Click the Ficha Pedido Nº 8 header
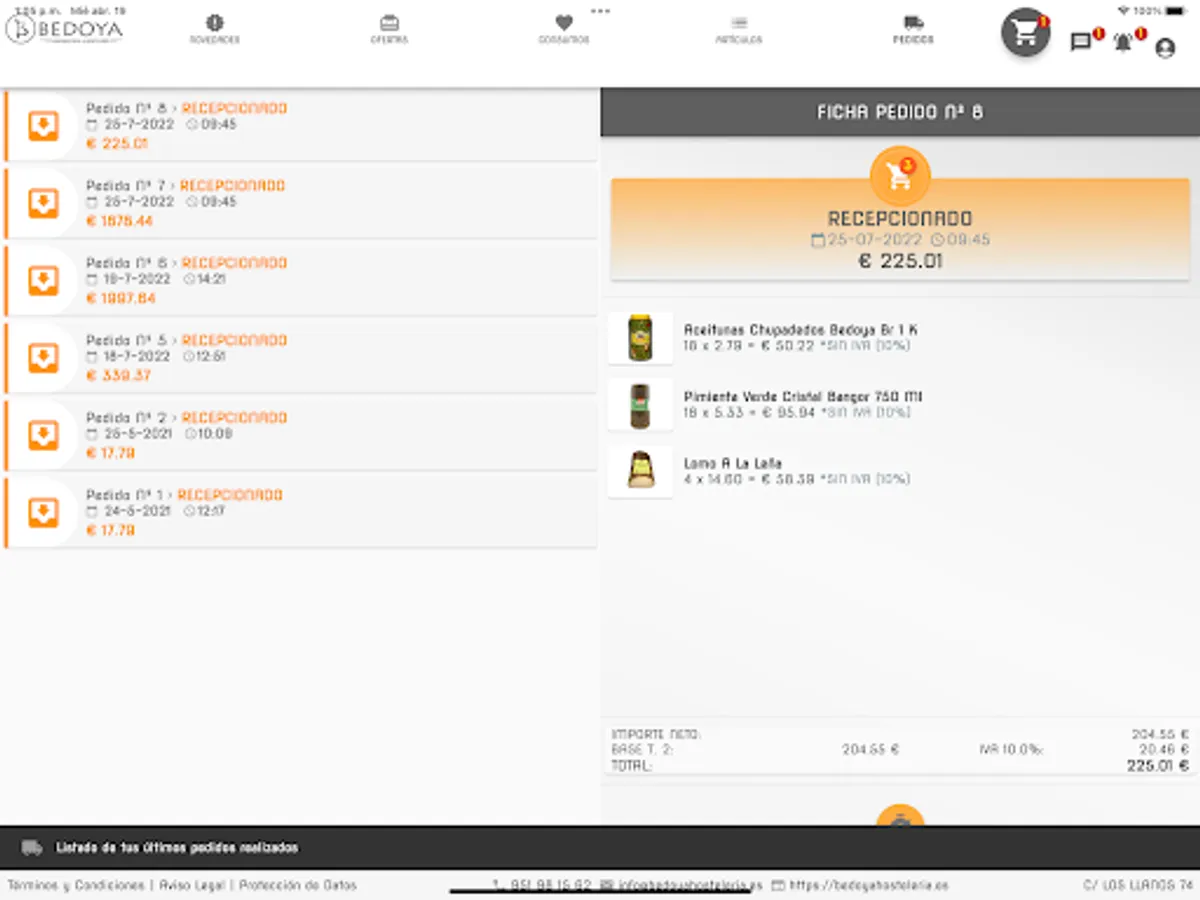This screenshot has height=900, width=1200. pos(900,112)
